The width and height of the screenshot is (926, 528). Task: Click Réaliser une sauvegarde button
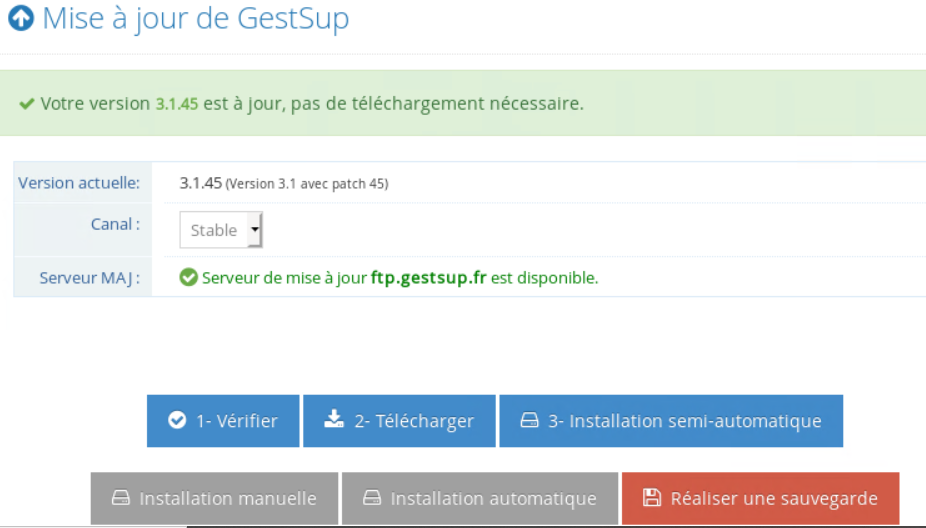(x=760, y=498)
